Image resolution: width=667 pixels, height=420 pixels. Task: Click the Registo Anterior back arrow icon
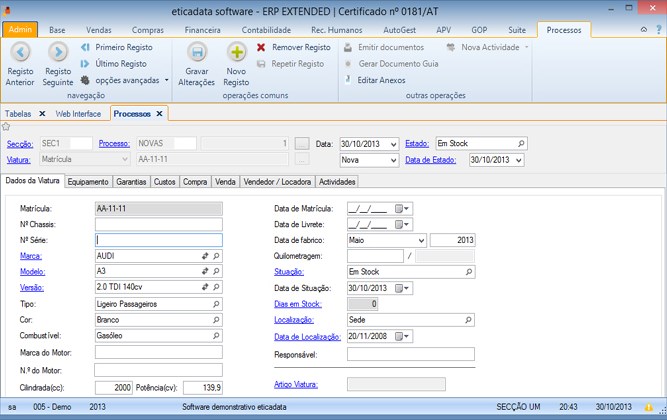point(20,51)
